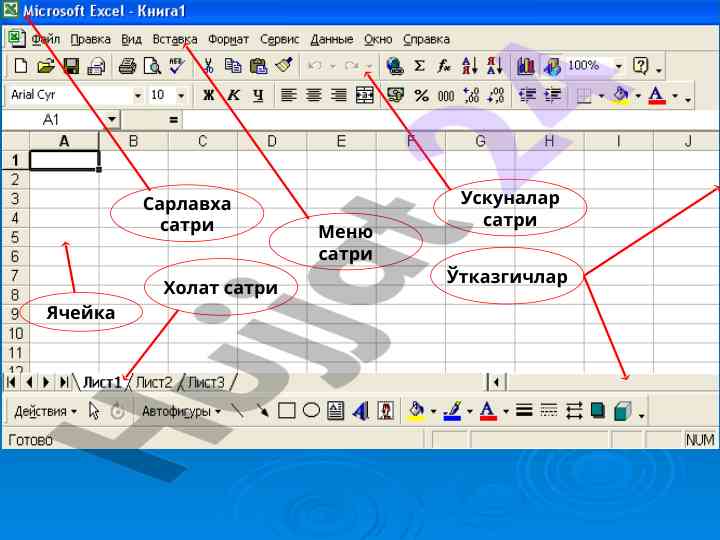Open the Данные menu
720x540 pixels.
pyautogui.click(x=332, y=39)
